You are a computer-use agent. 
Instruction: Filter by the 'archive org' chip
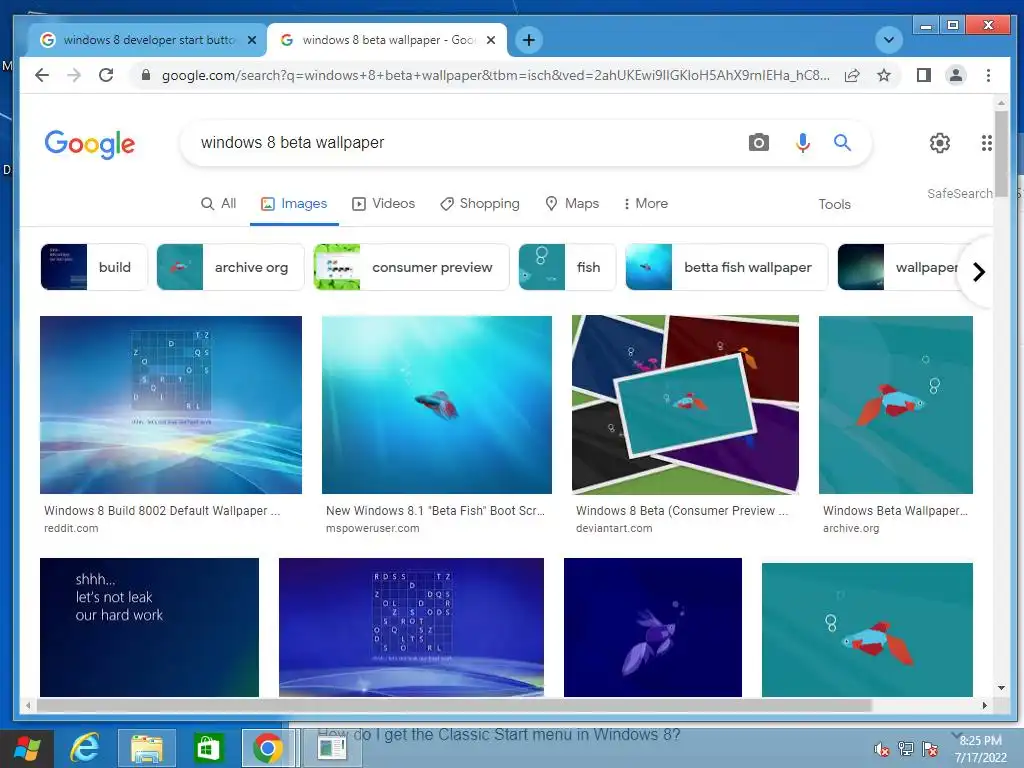(x=231, y=267)
